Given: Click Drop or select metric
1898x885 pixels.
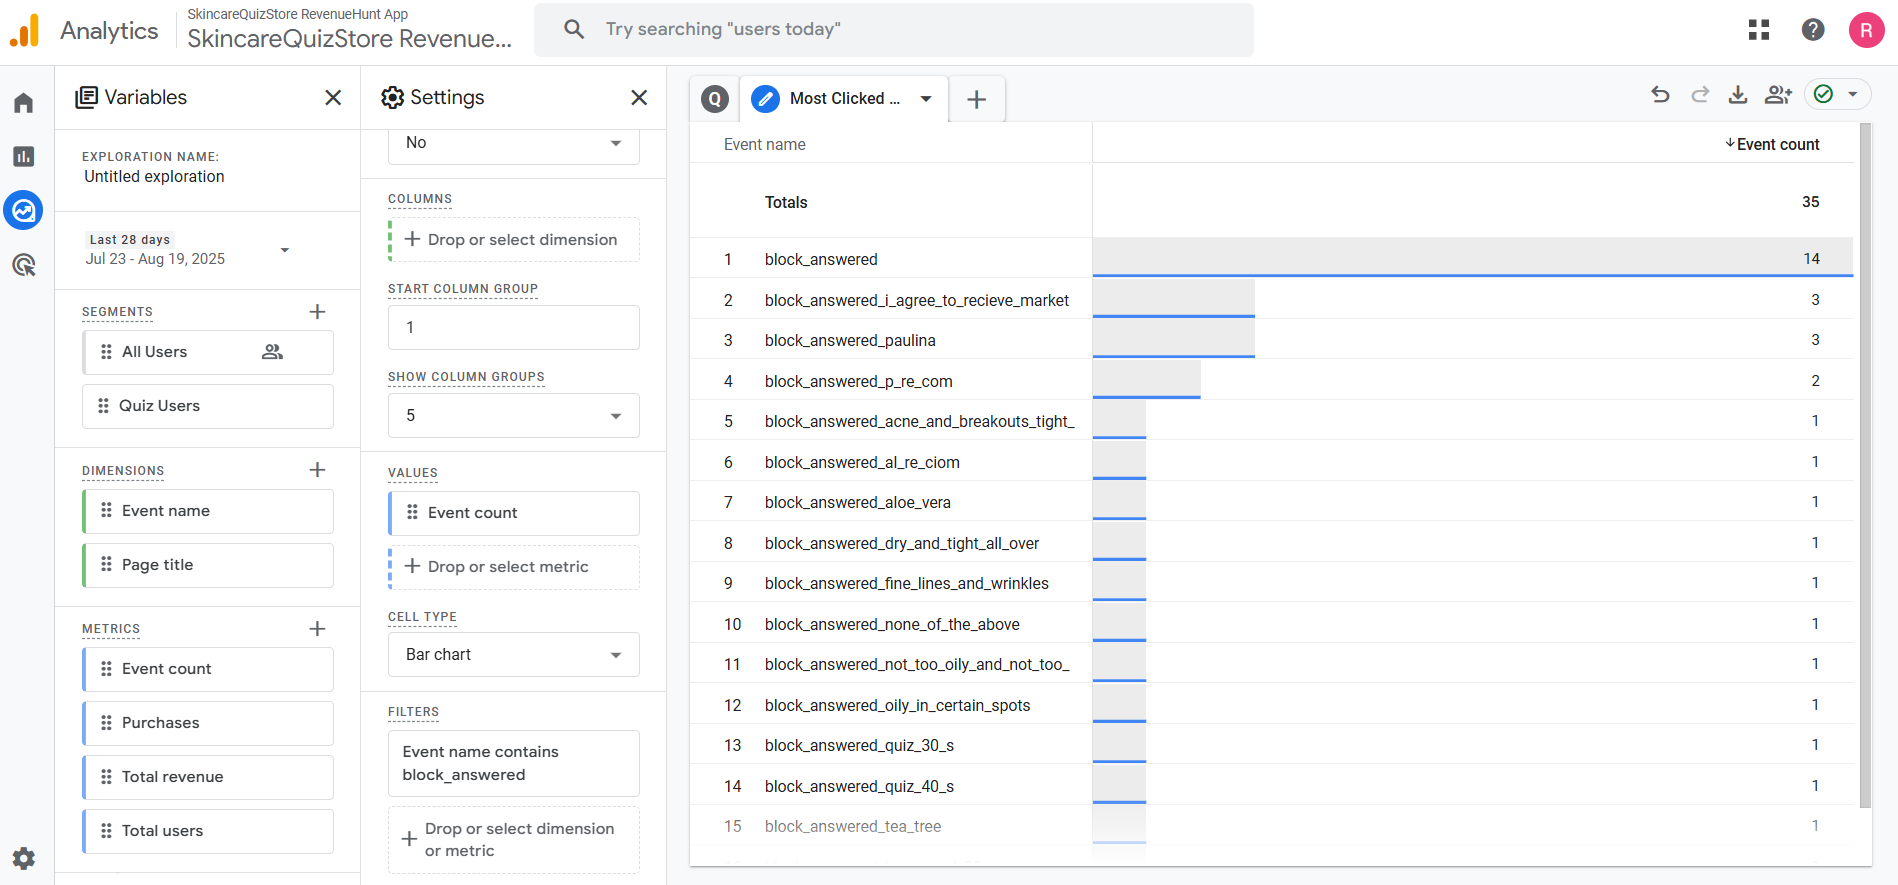Looking at the screenshot, I should (x=514, y=567).
